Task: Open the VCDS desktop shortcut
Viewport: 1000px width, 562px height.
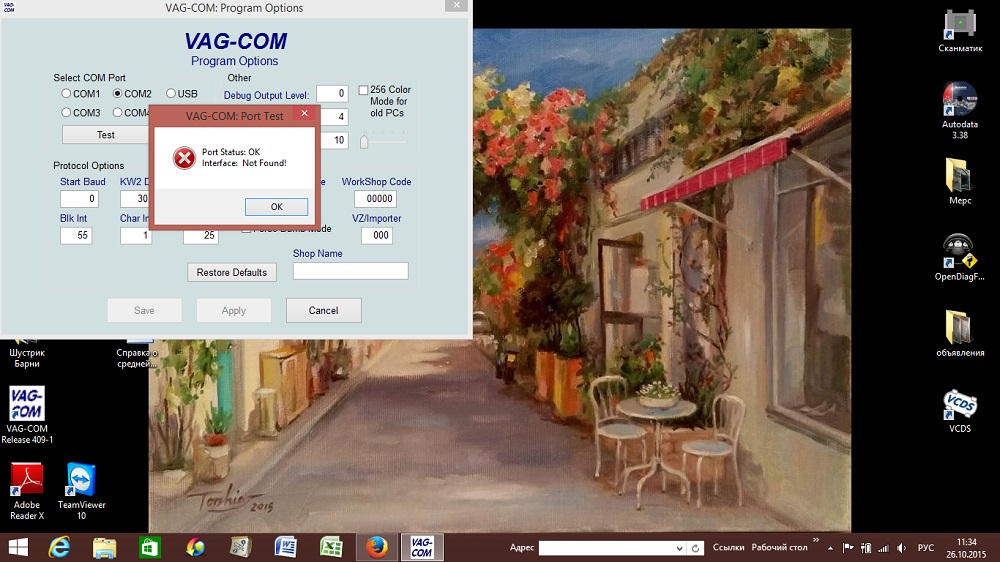Action: tap(960, 410)
